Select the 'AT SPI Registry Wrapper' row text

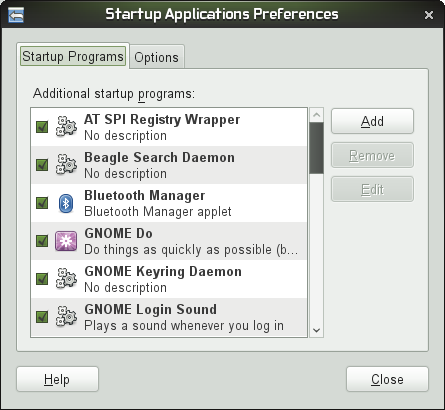point(162,120)
